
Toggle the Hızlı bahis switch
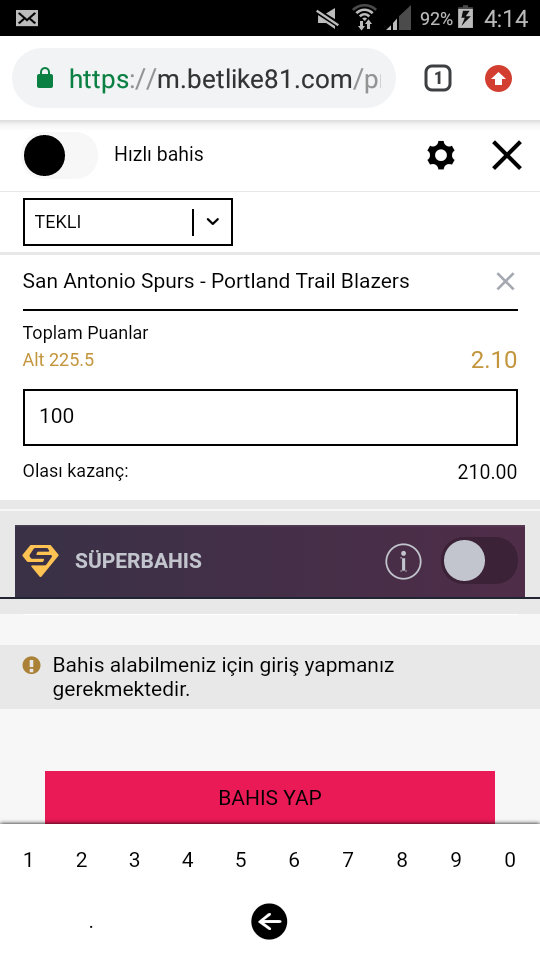(x=59, y=156)
